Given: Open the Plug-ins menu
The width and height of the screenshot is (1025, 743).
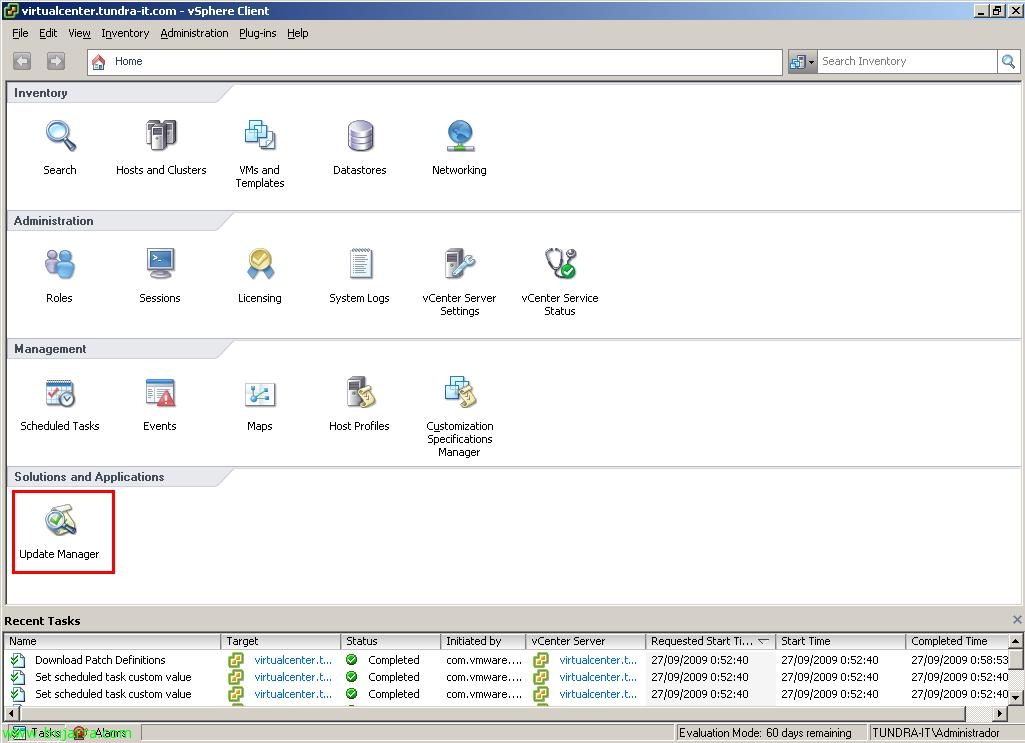Looking at the screenshot, I should [258, 33].
